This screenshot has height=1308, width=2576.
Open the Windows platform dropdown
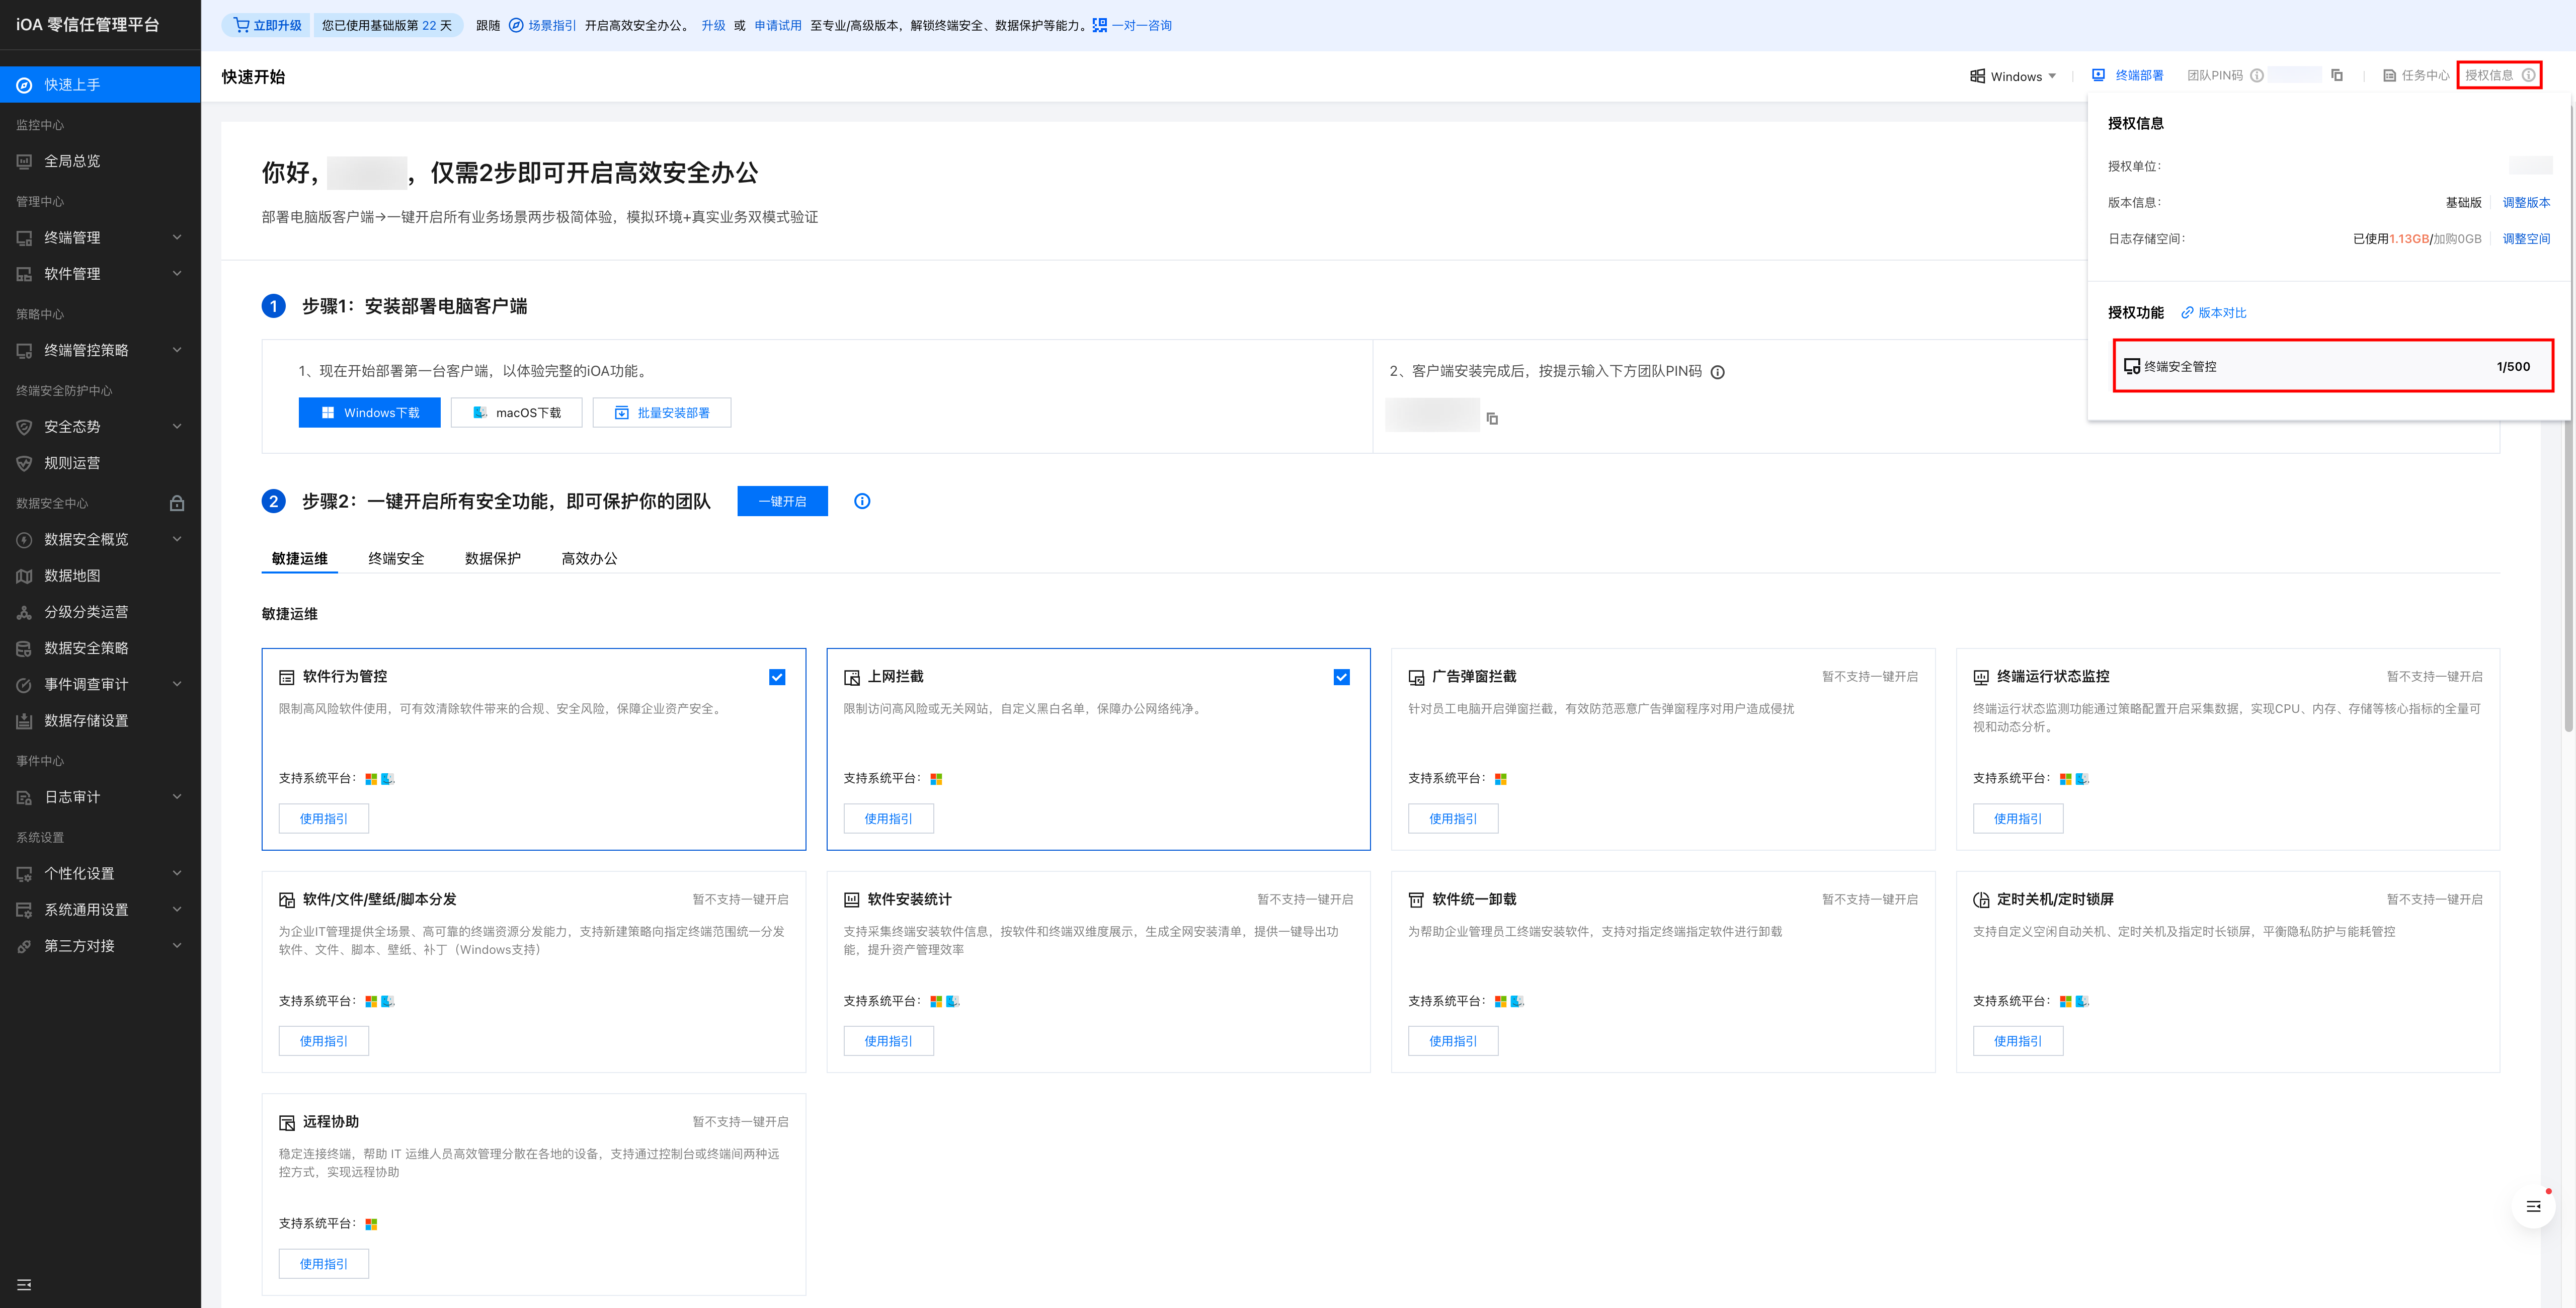(x=2014, y=76)
